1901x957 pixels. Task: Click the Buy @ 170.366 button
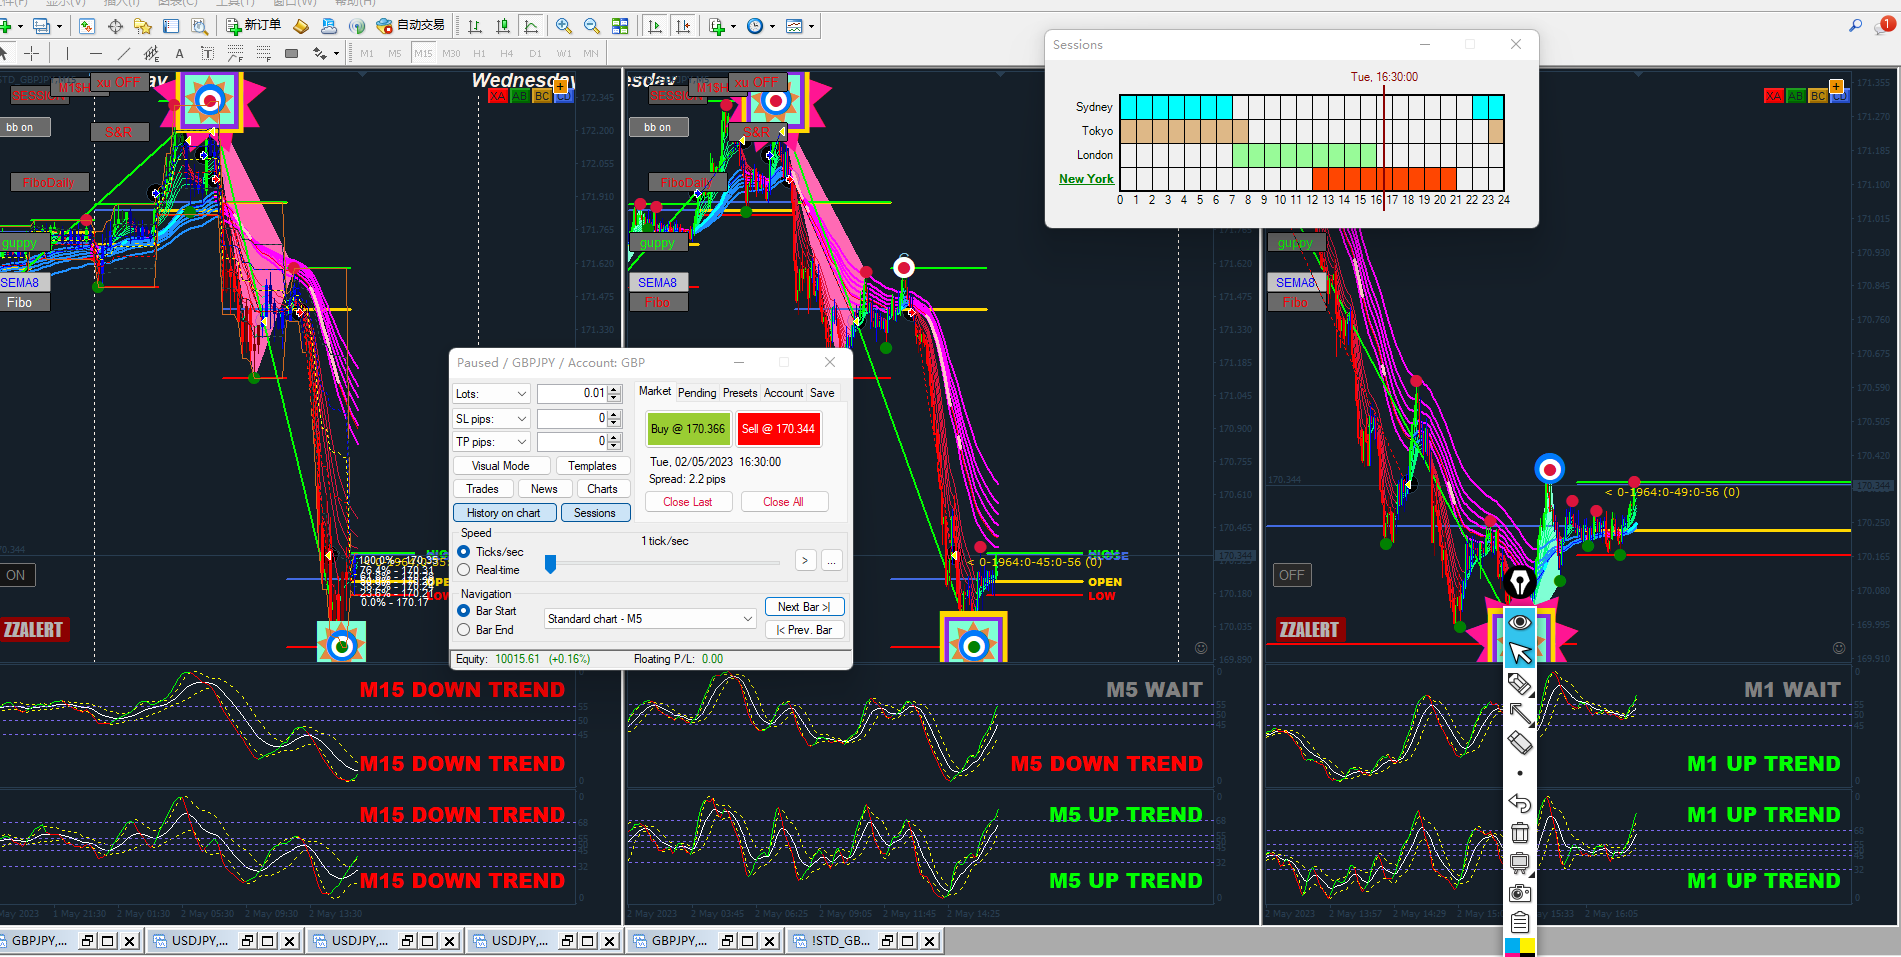click(688, 429)
